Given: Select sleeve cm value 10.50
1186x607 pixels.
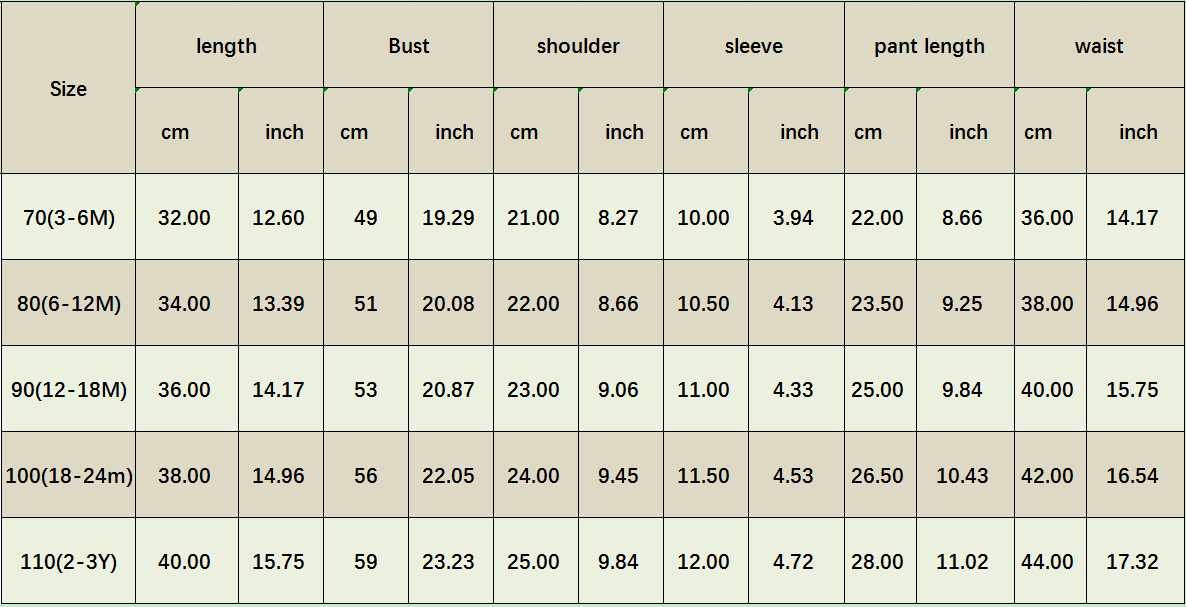Looking at the screenshot, I should [x=703, y=303].
